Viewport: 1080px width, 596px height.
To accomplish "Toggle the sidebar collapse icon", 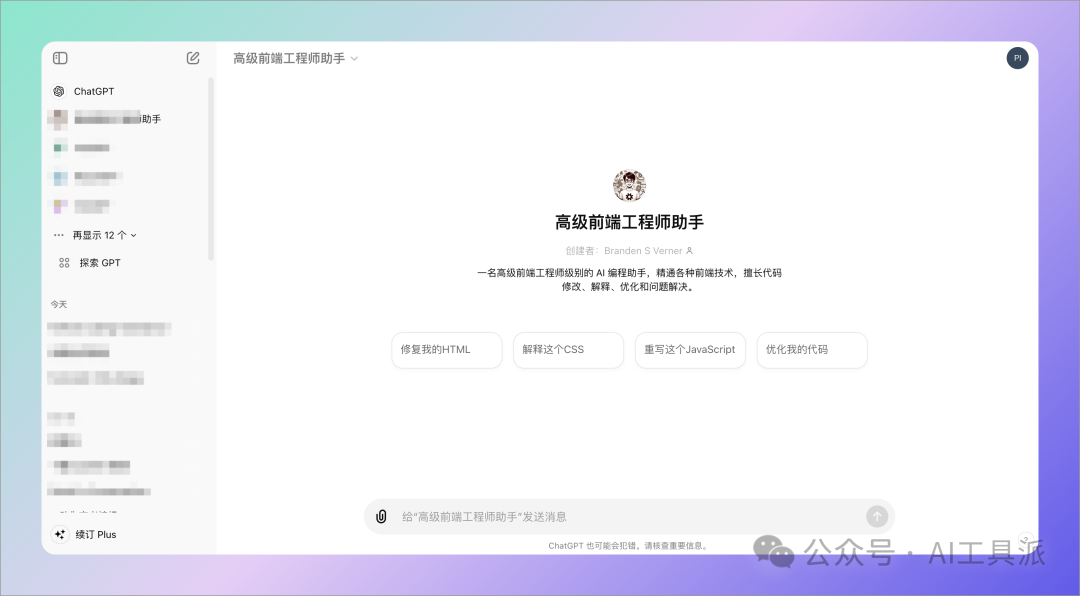I will click(60, 58).
